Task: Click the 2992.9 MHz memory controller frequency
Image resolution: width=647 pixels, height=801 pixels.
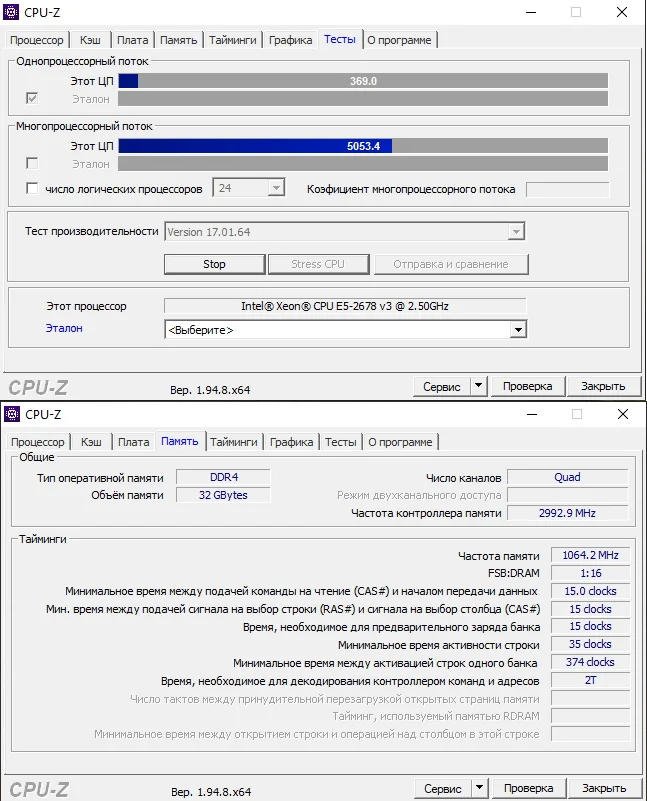Action: pos(567,513)
